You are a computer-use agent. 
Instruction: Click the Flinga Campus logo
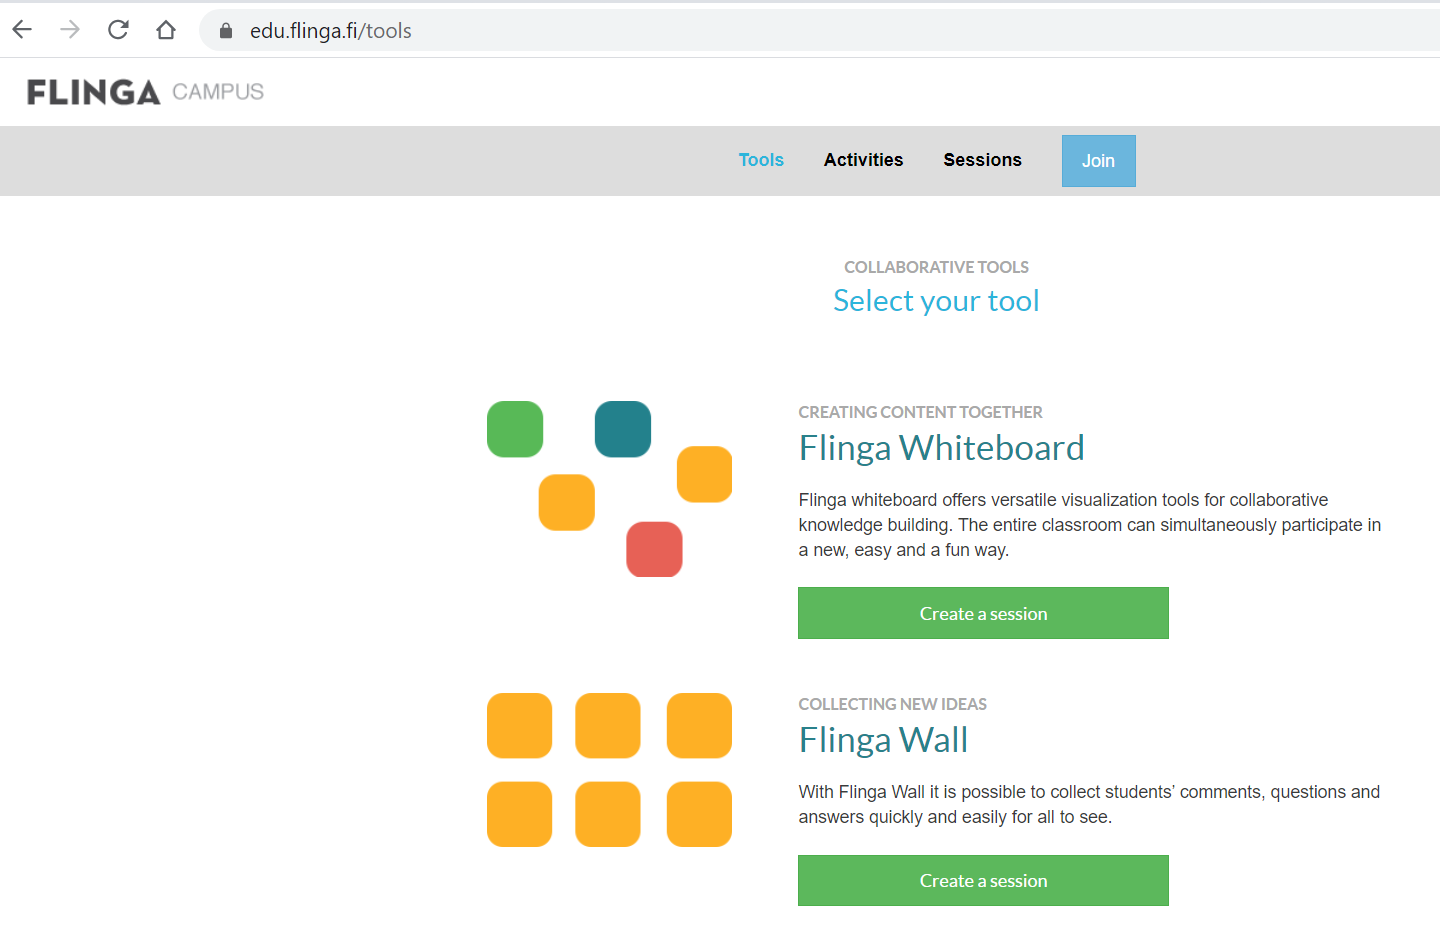tap(145, 92)
